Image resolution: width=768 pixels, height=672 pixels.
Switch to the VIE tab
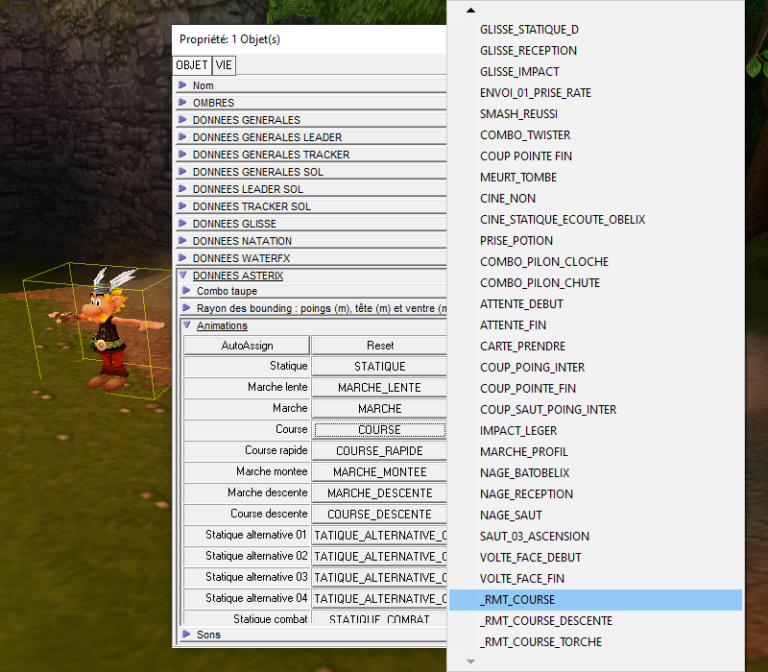pos(223,65)
